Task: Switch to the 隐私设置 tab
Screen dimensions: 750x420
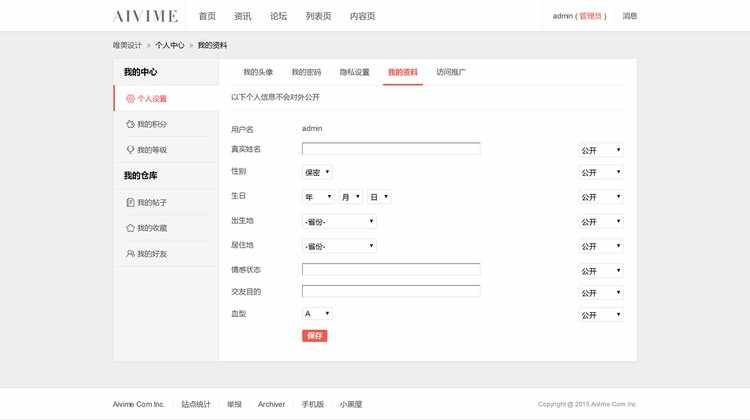Action: pos(354,72)
